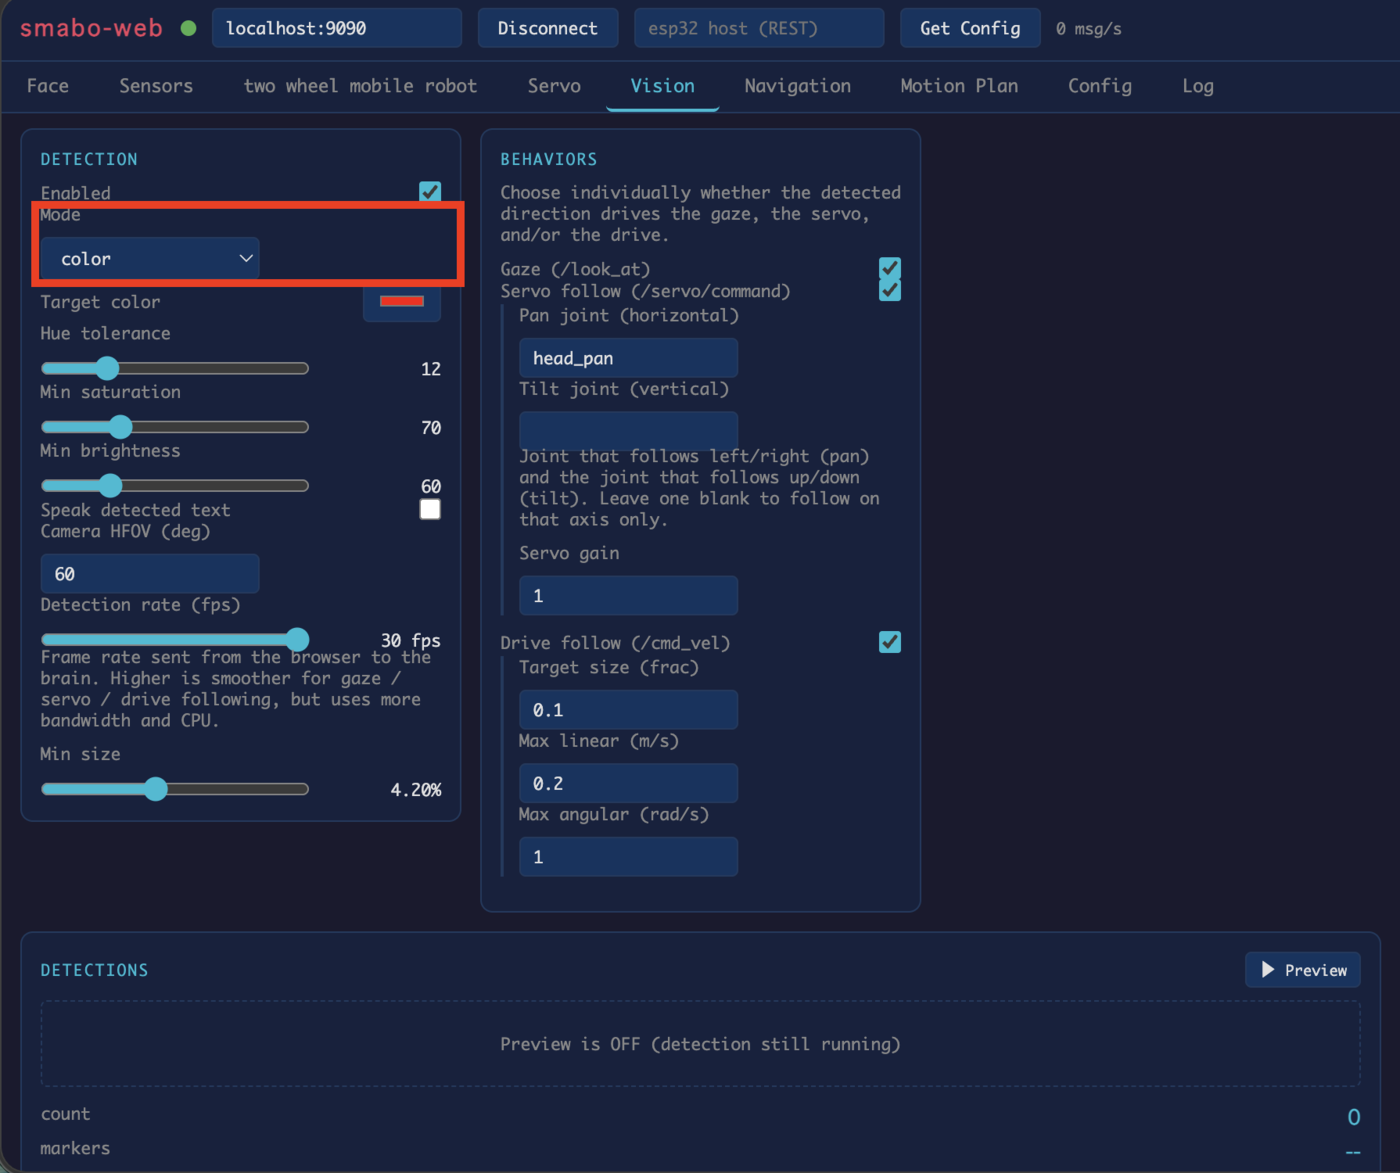Click the esp32 host (REST) field
This screenshot has width=1400, height=1173.
(x=759, y=28)
